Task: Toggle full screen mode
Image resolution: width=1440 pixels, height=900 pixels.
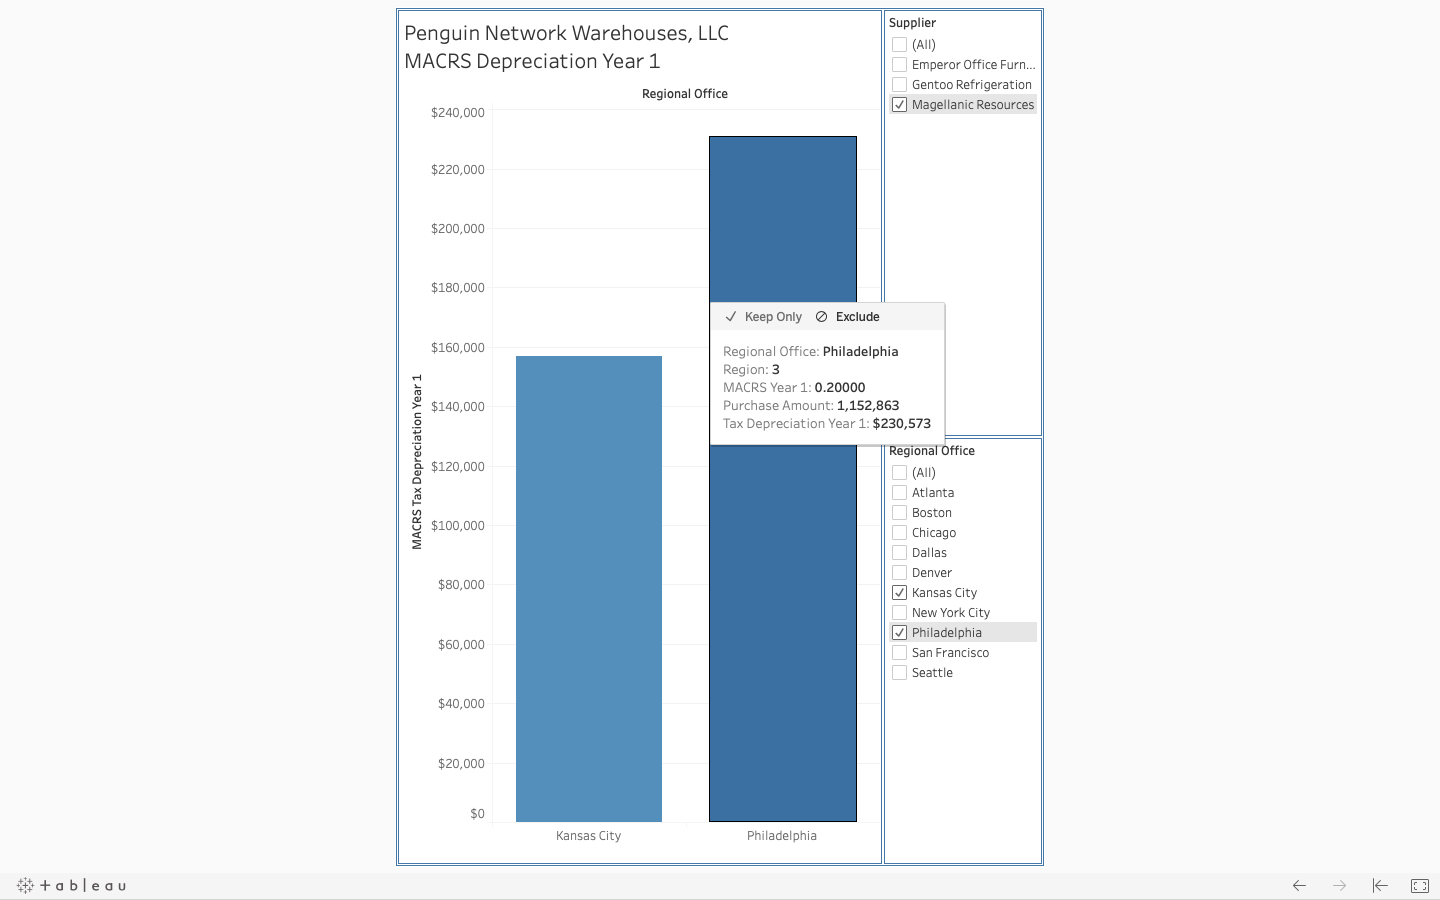Action: [x=1419, y=886]
